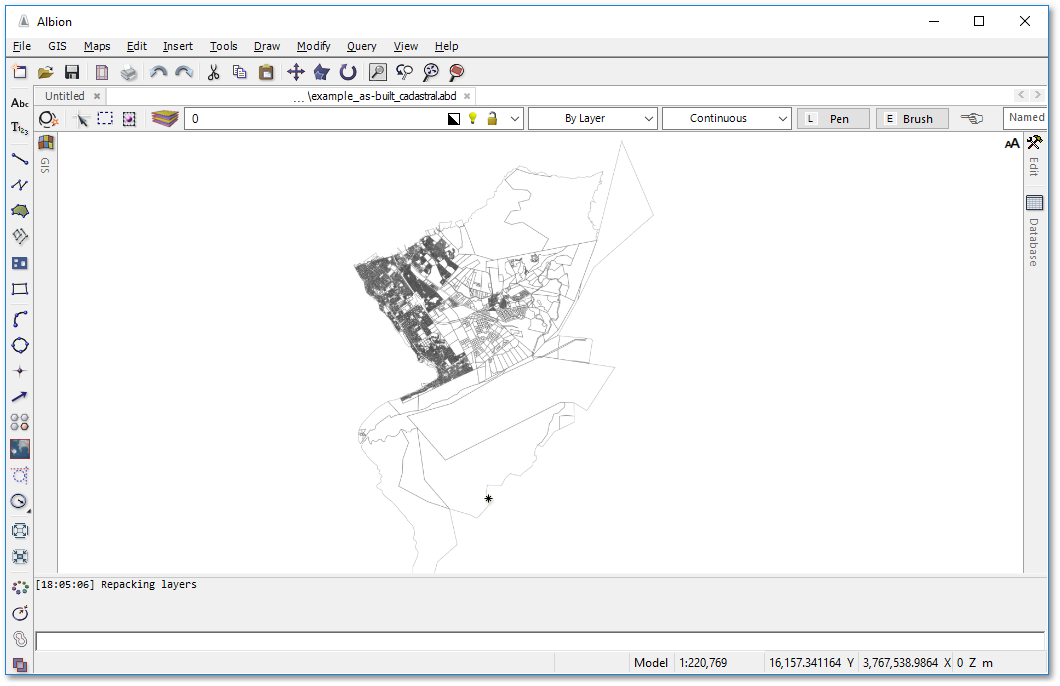
Task: Select the Arc drawing tool
Action: tap(20, 319)
